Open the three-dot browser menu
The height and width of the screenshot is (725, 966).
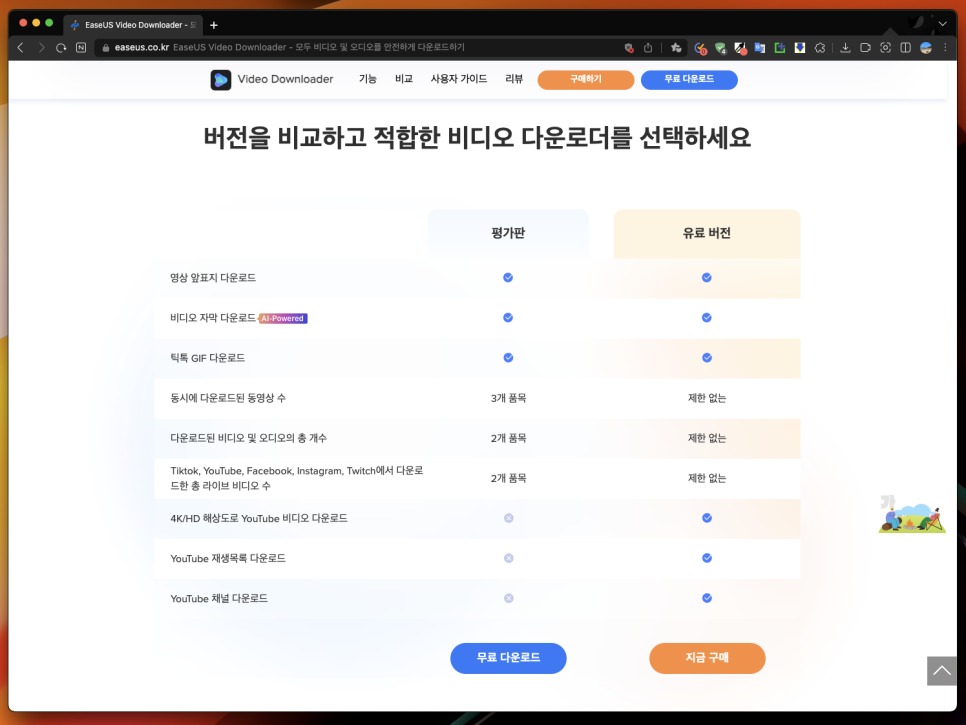pos(945,47)
